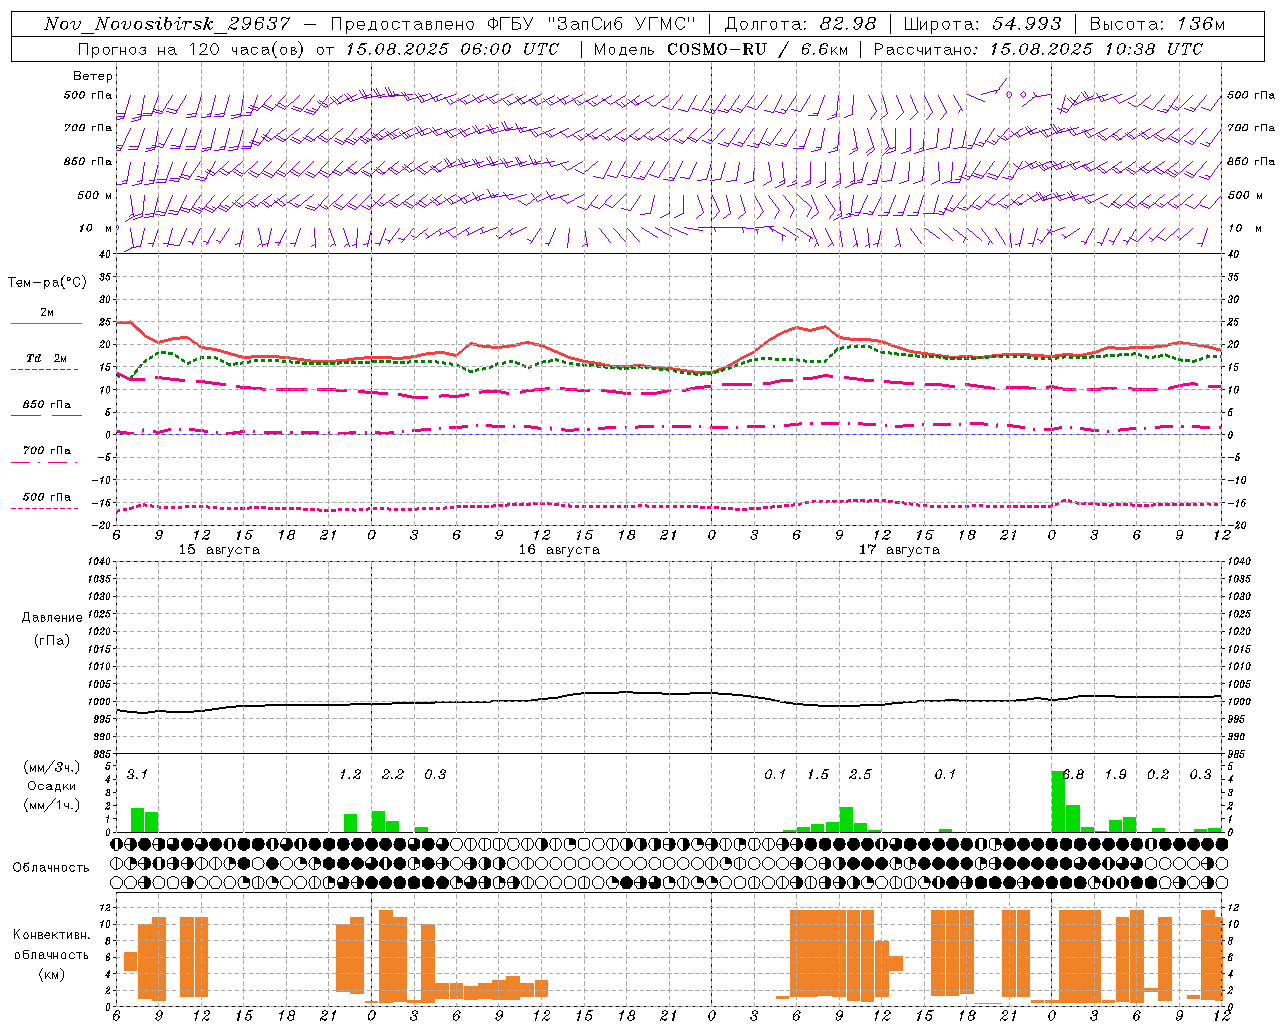Click the (мм/1ч.) precipitation unit label

click(x=51, y=805)
